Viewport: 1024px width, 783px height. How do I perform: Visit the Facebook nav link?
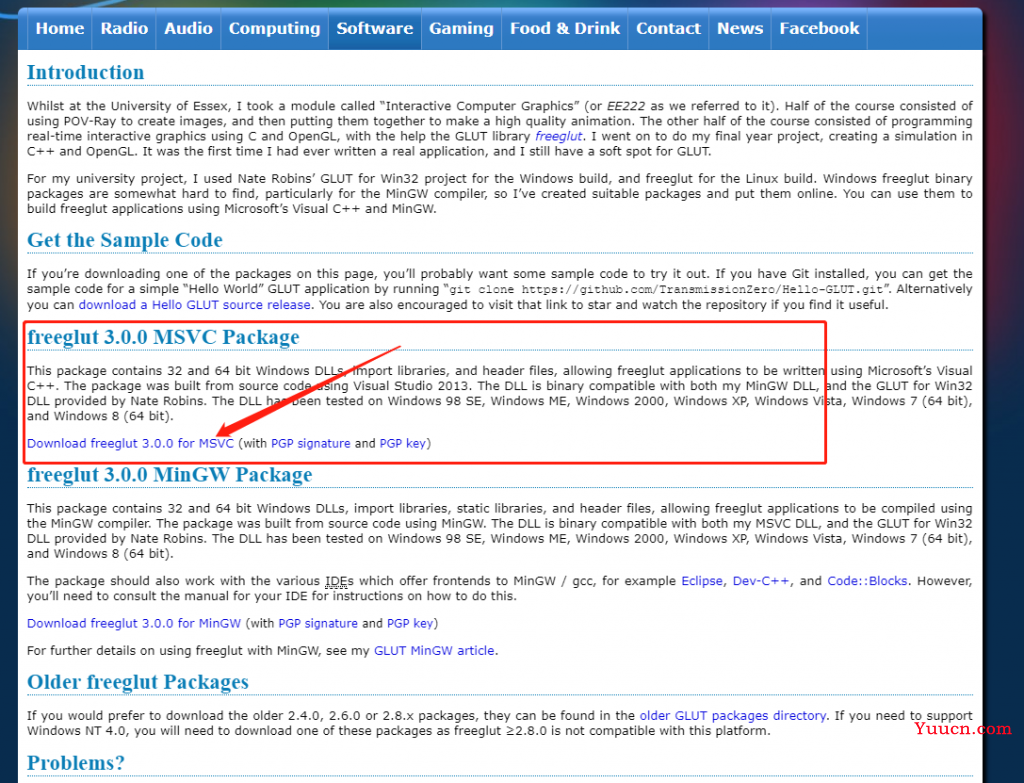point(819,29)
